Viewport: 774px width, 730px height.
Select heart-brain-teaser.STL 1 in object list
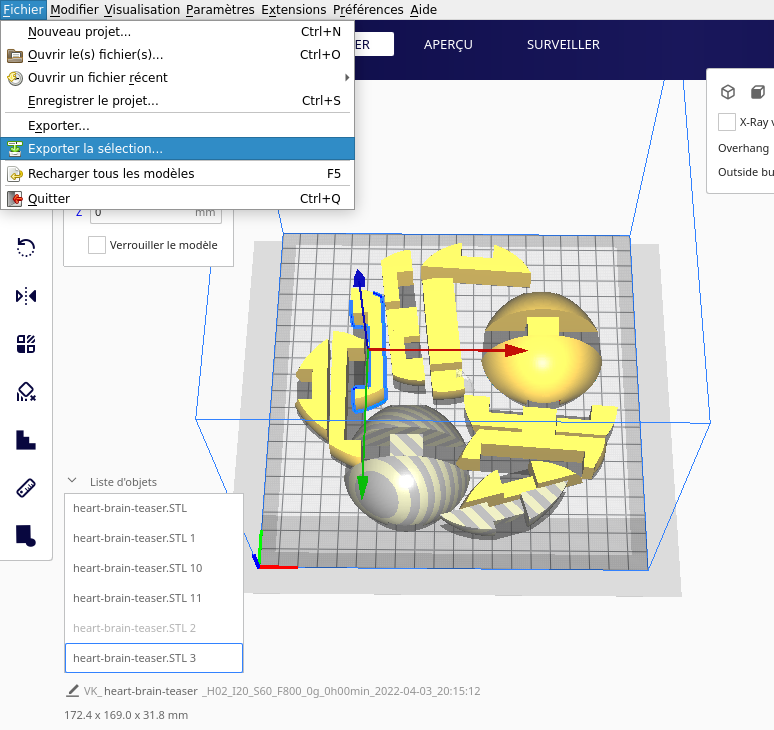(154, 538)
